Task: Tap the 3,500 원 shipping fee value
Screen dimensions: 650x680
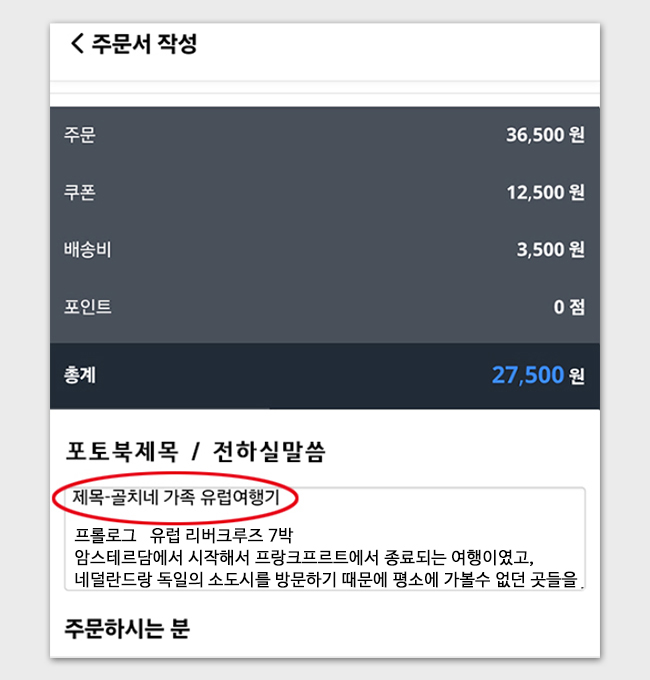Action: [x=550, y=249]
